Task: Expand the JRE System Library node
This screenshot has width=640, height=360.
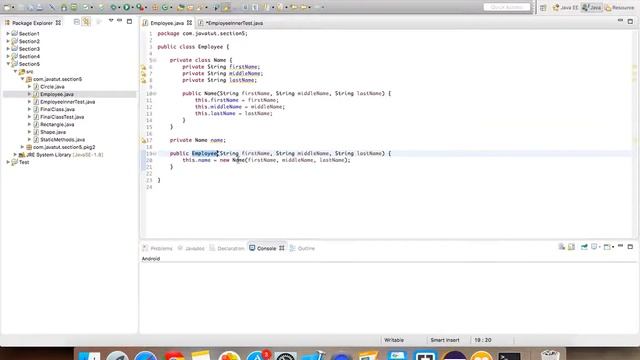Action: (x=15, y=155)
